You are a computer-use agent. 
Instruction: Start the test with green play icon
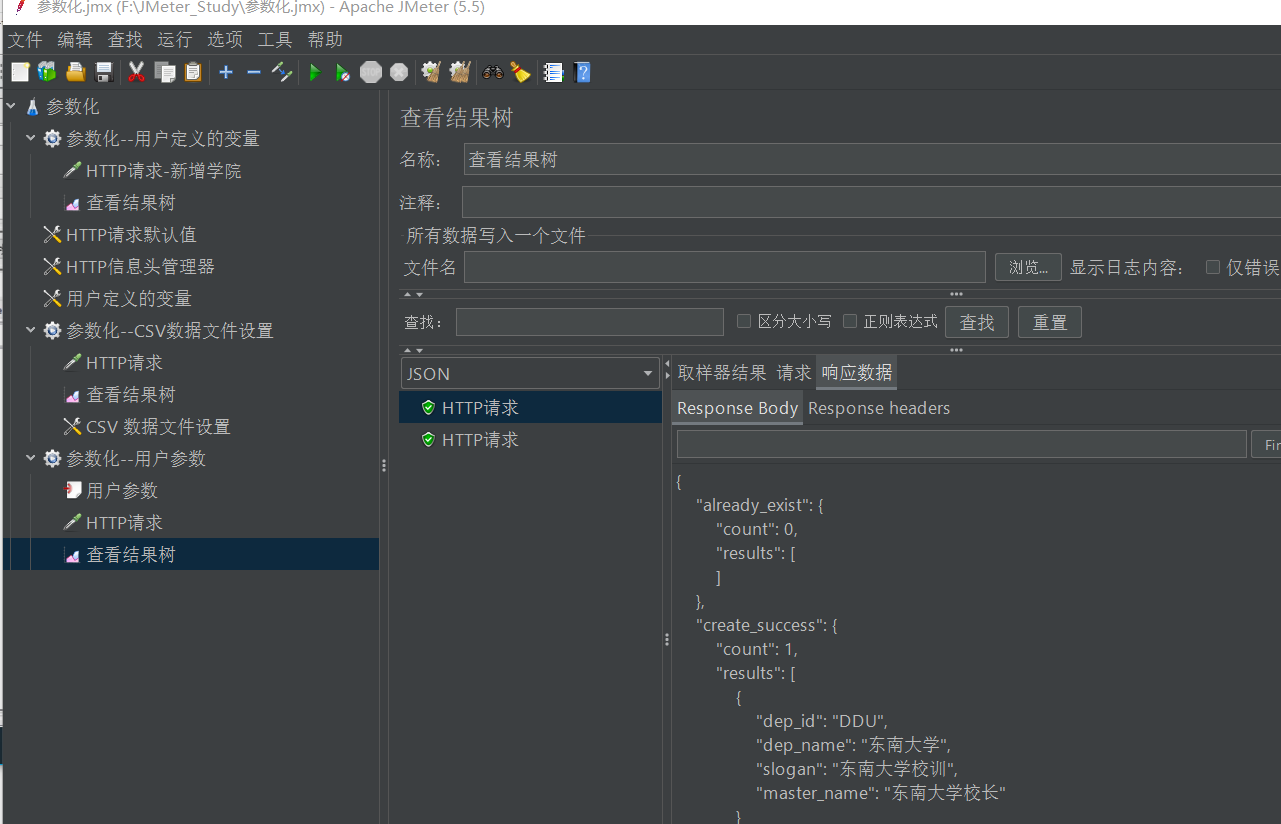tap(314, 72)
